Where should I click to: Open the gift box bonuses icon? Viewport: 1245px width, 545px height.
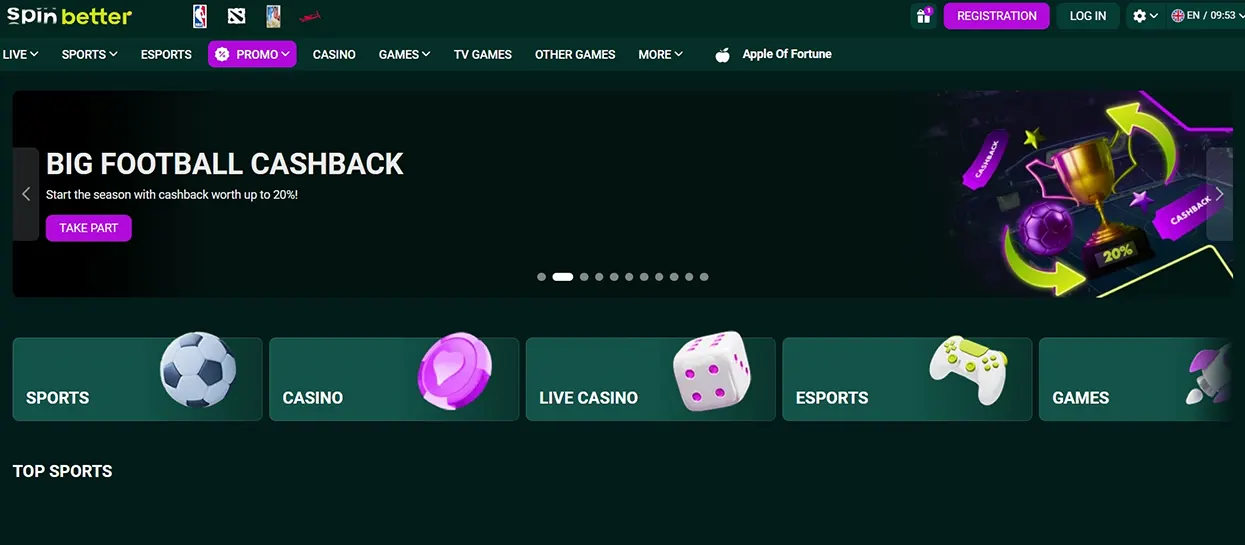pyautogui.click(x=923, y=16)
